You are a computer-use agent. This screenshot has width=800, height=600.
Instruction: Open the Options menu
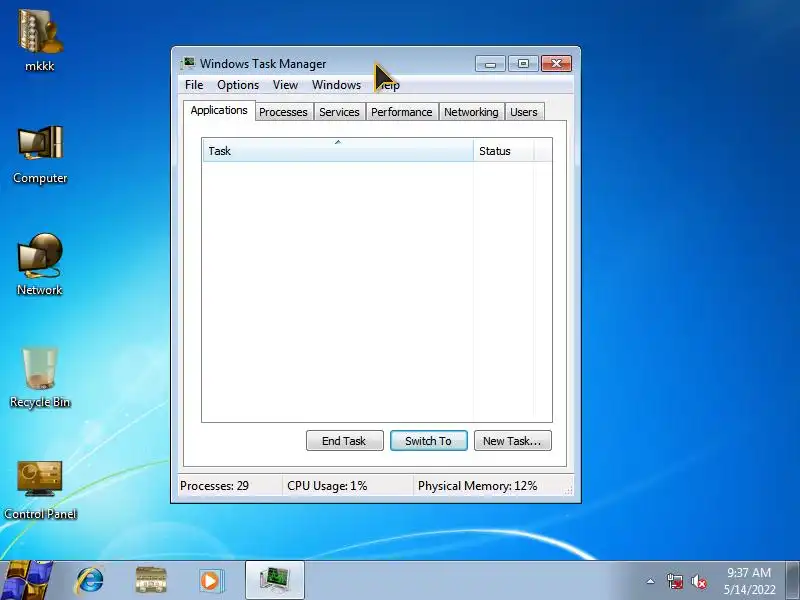(238, 85)
